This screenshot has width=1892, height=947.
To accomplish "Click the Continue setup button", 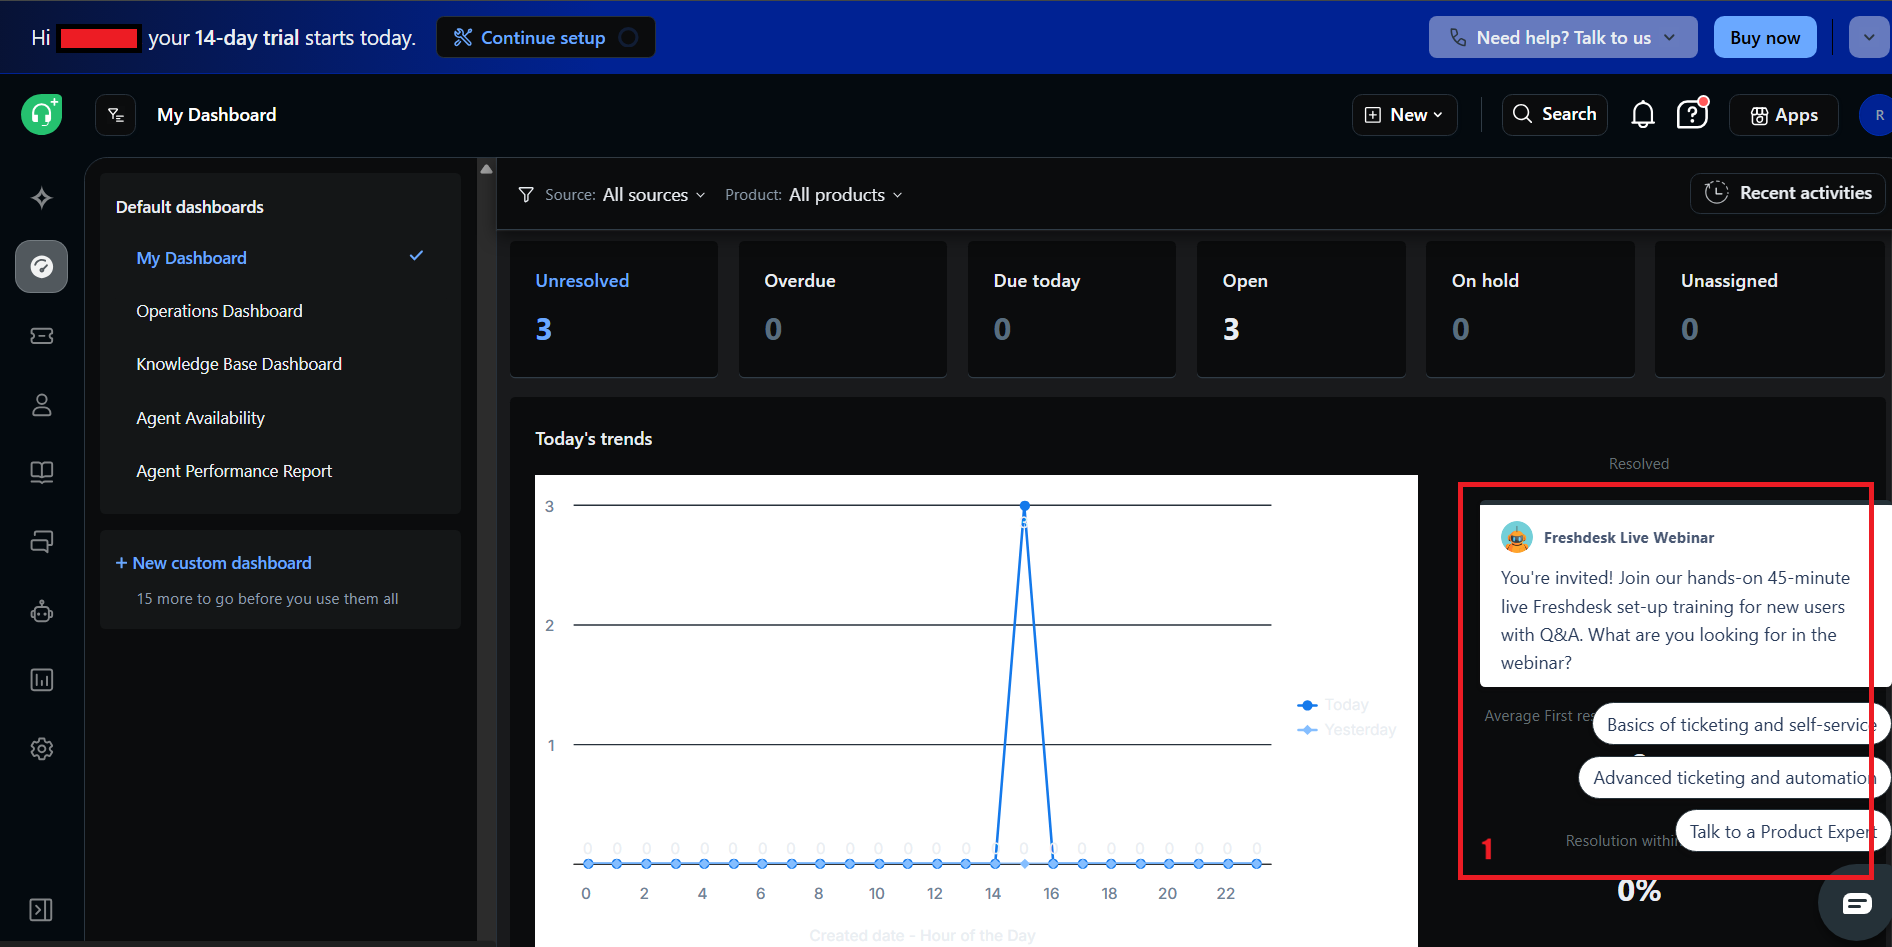I will tap(545, 38).
